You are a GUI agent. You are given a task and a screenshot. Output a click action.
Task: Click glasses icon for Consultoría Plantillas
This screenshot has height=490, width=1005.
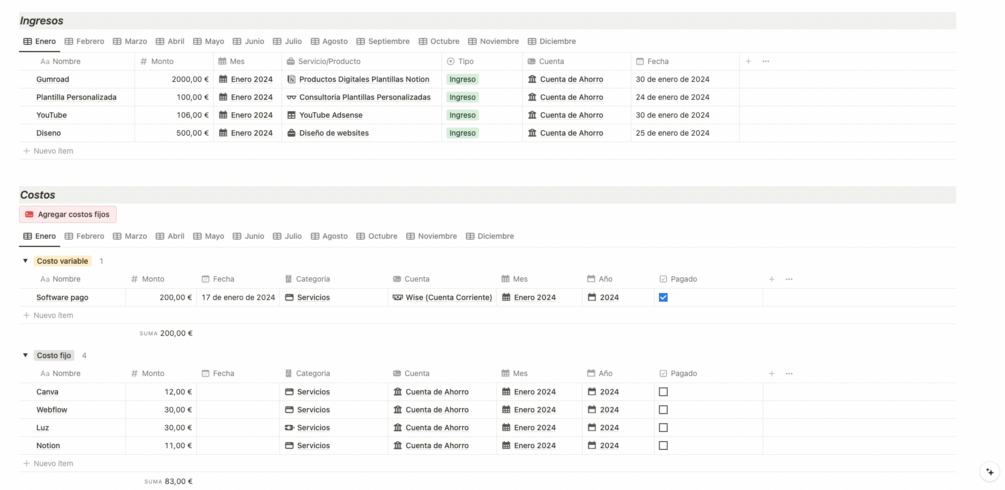(x=292, y=97)
